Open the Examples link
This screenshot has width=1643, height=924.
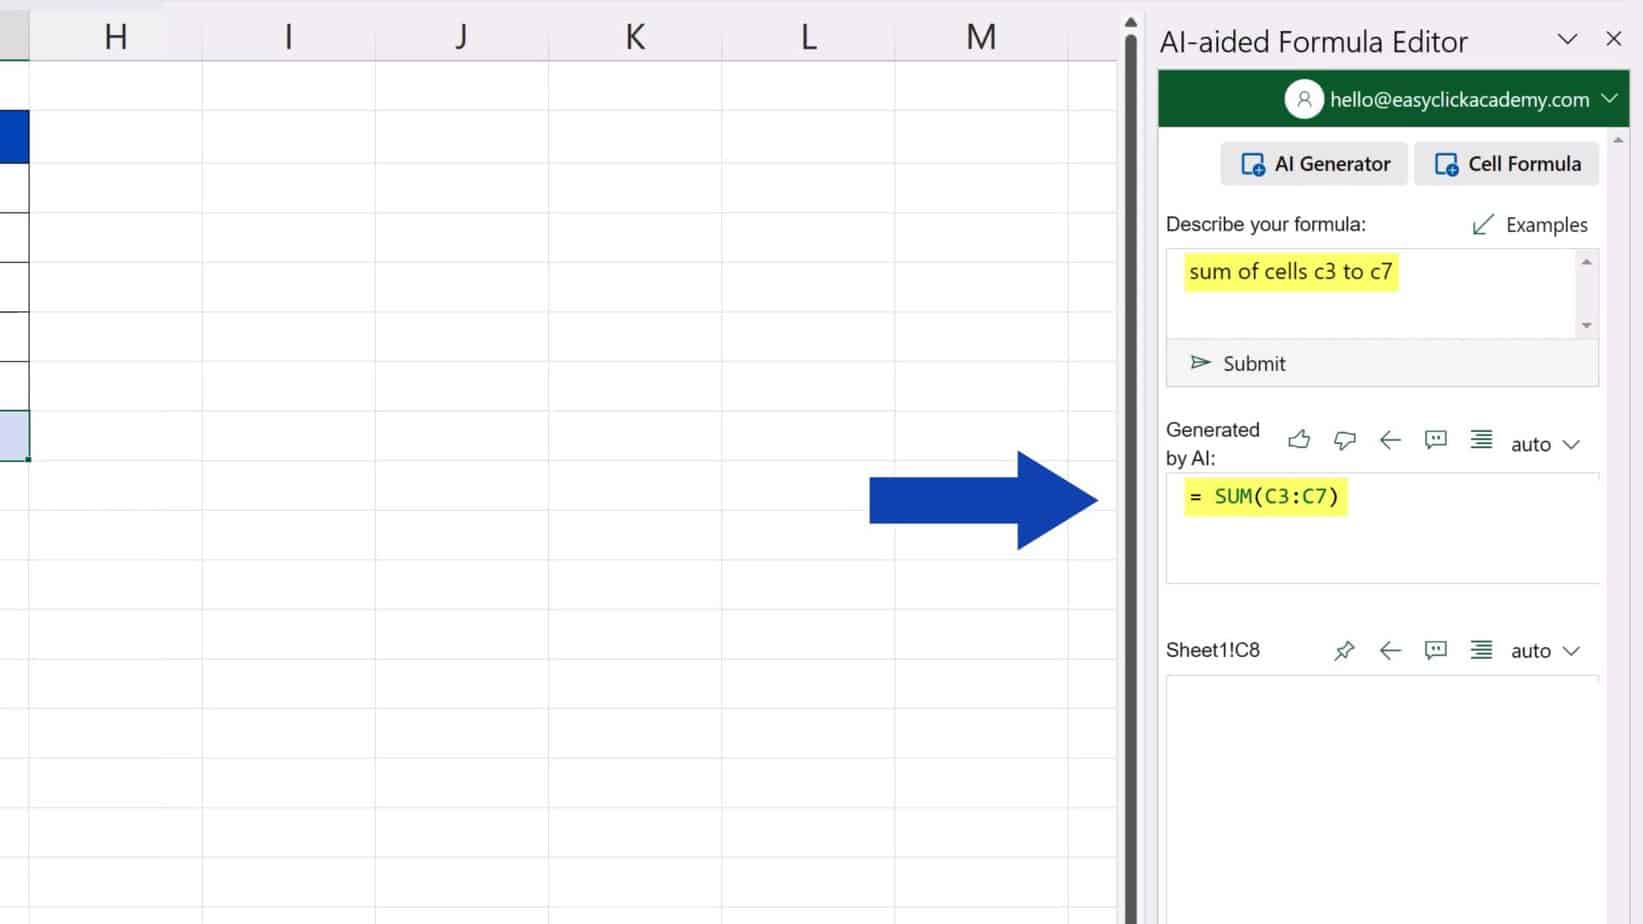(1530, 224)
